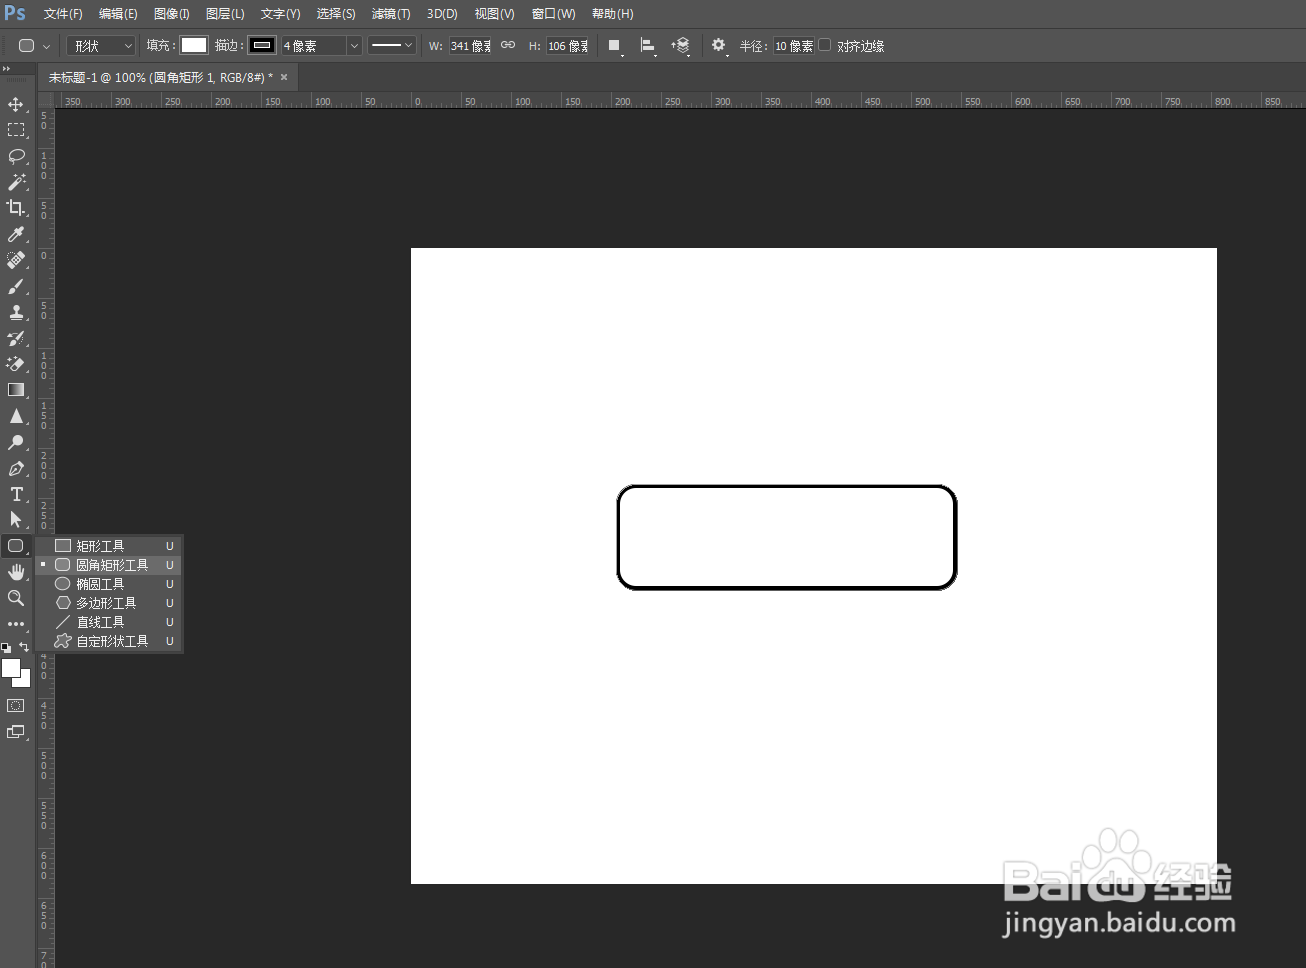1306x968 pixels.
Task: Open the Edit Toolbar three-dots button
Action: coord(16,624)
